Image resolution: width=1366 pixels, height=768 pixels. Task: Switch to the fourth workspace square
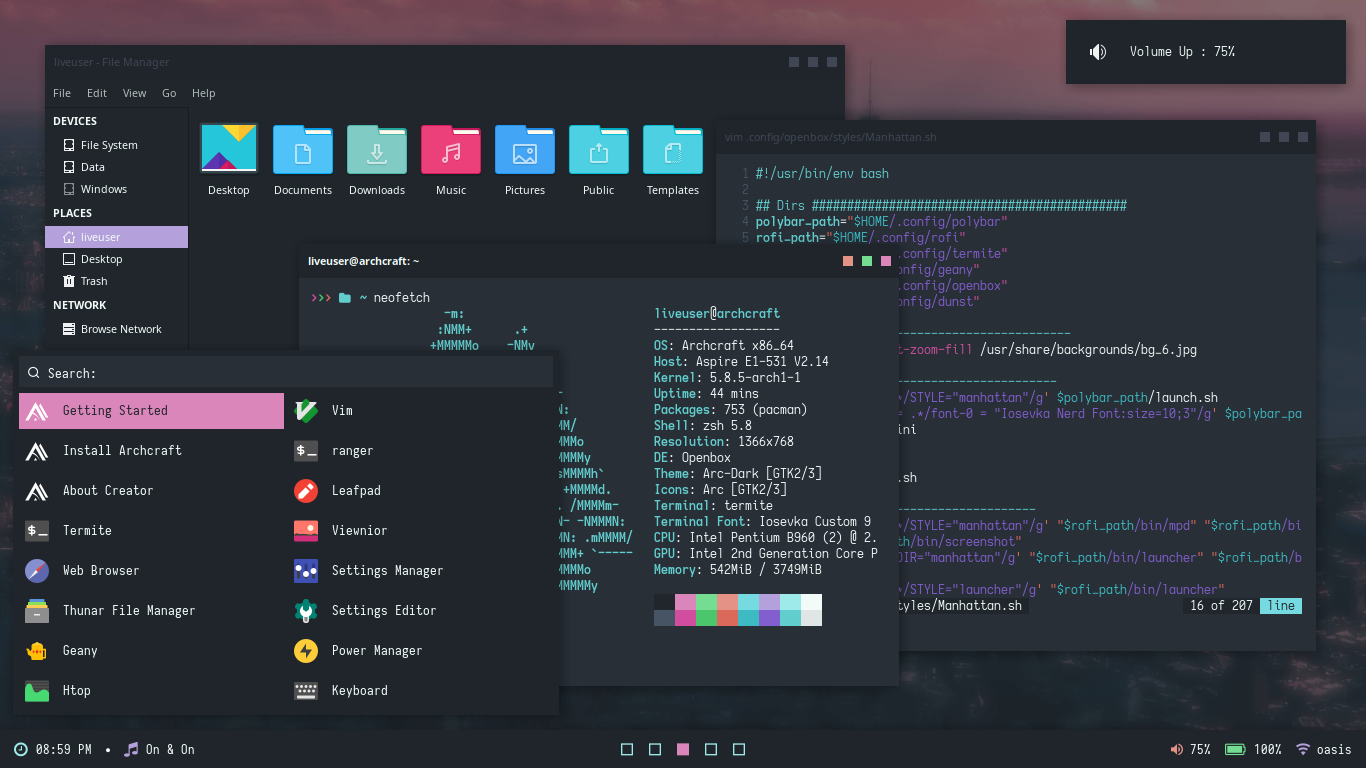(x=711, y=749)
